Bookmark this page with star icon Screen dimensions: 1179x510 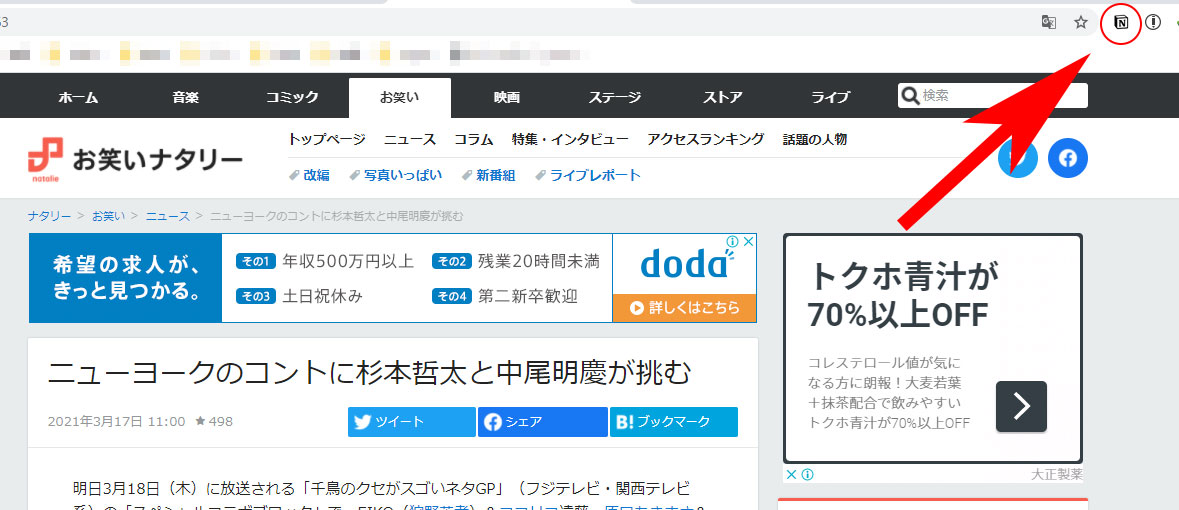pyautogui.click(x=1080, y=23)
